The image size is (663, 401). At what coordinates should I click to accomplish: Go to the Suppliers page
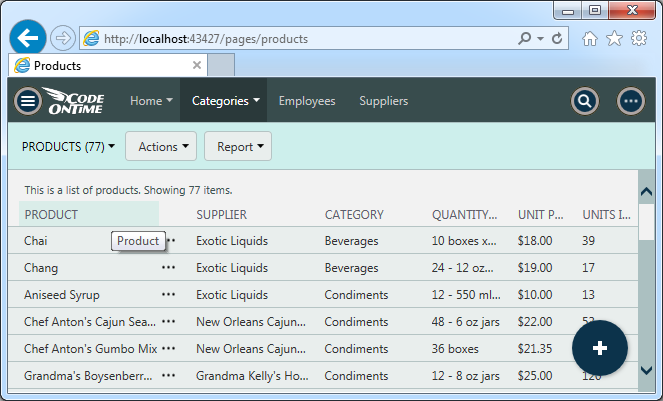[383, 101]
